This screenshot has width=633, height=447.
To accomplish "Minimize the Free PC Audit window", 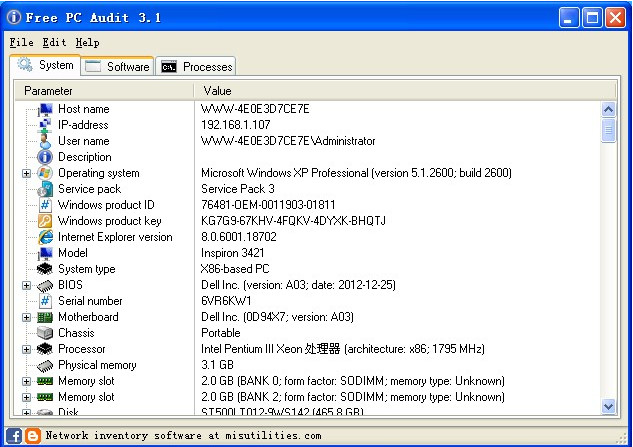I will pyautogui.click(x=569, y=18).
